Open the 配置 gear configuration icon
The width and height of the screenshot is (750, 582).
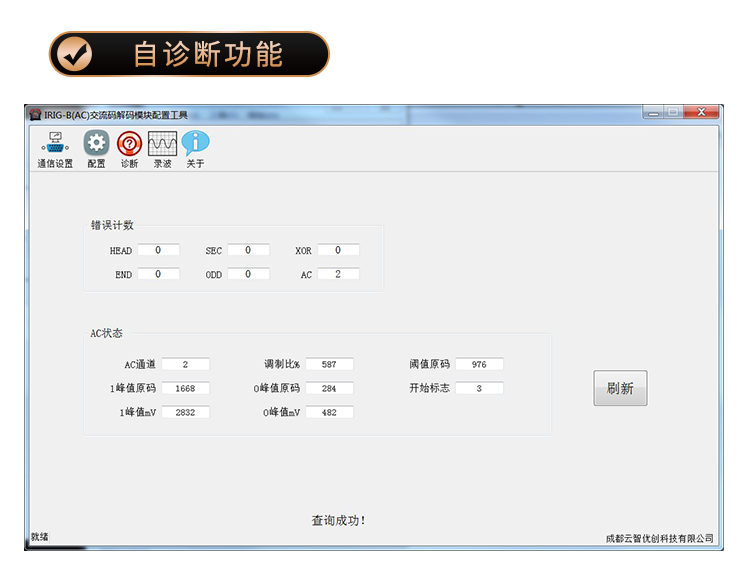96,150
